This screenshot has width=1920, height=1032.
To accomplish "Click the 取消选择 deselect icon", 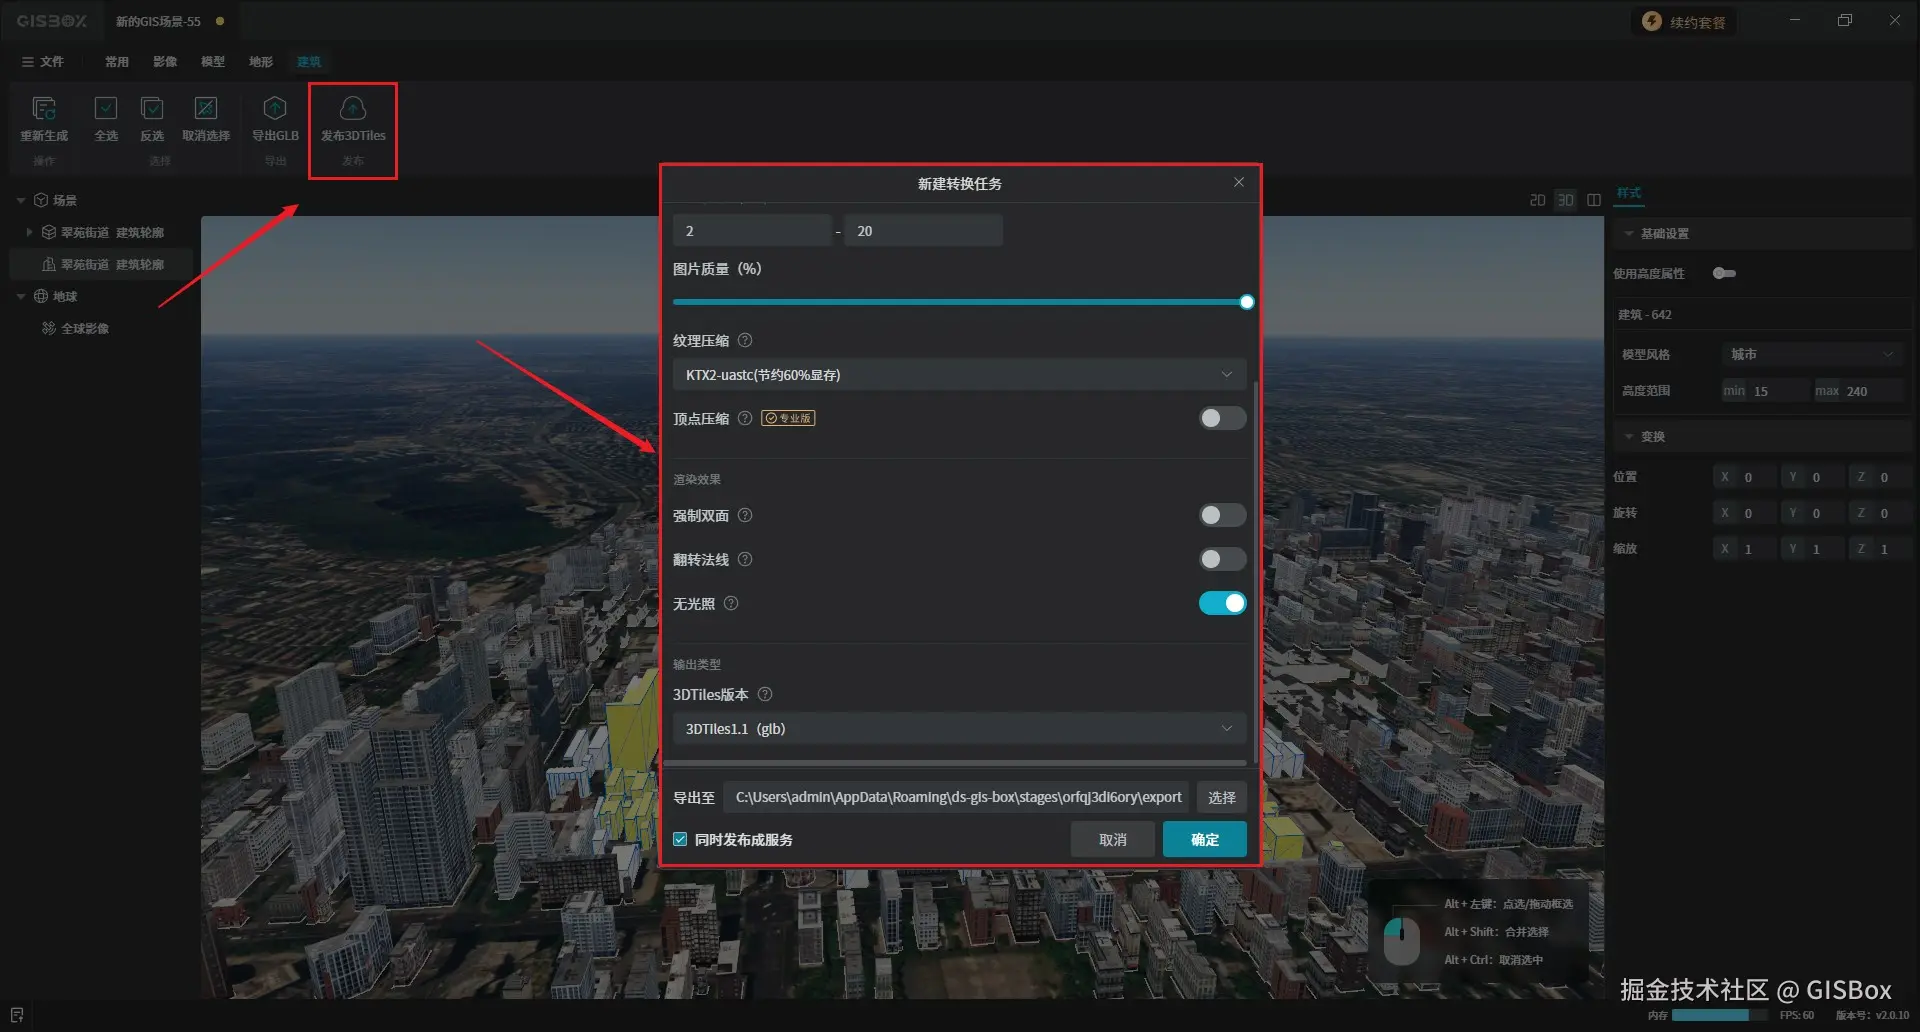I will click(206, 108).
